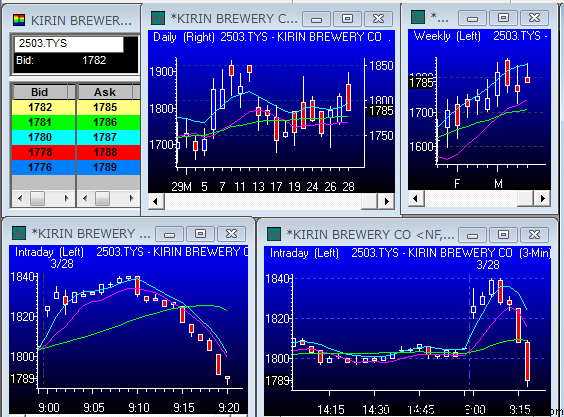The image size is (564, 417).
Task: Click Daily chart's left scroll arrow
Action: [x=156, y=201]
